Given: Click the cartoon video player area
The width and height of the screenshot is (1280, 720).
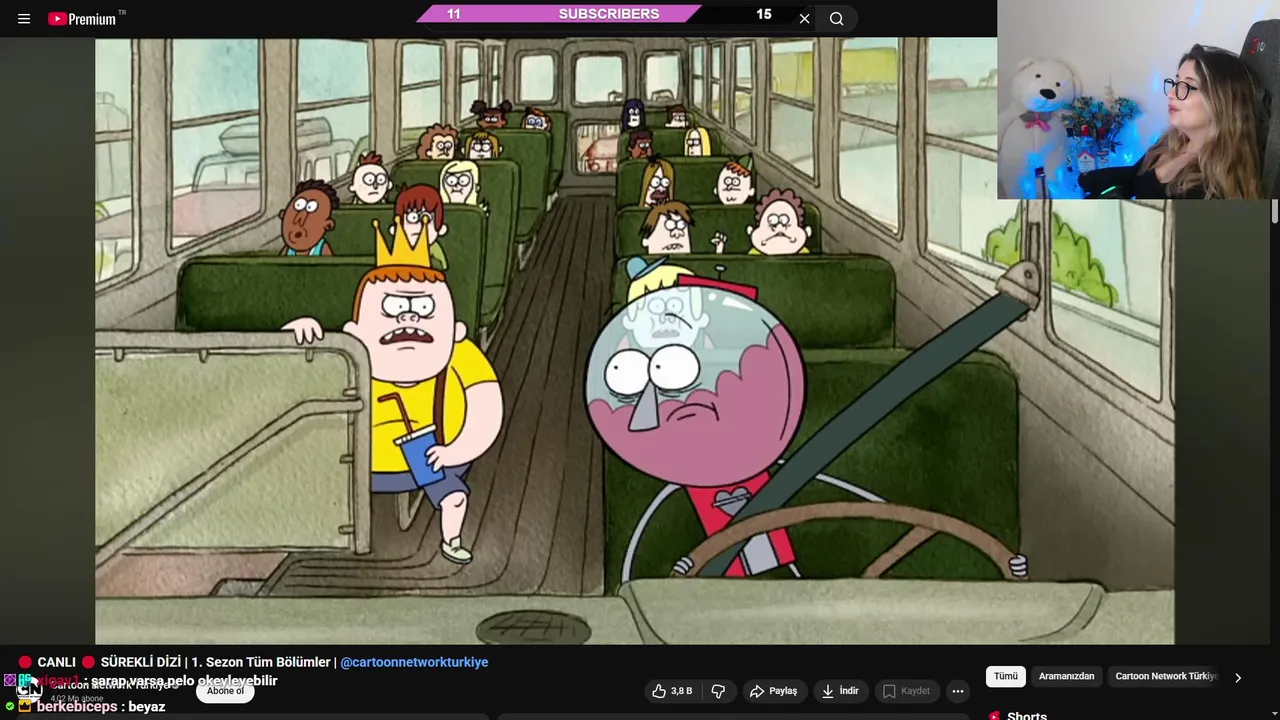Looking at the screenshot, I should point(635,341).
